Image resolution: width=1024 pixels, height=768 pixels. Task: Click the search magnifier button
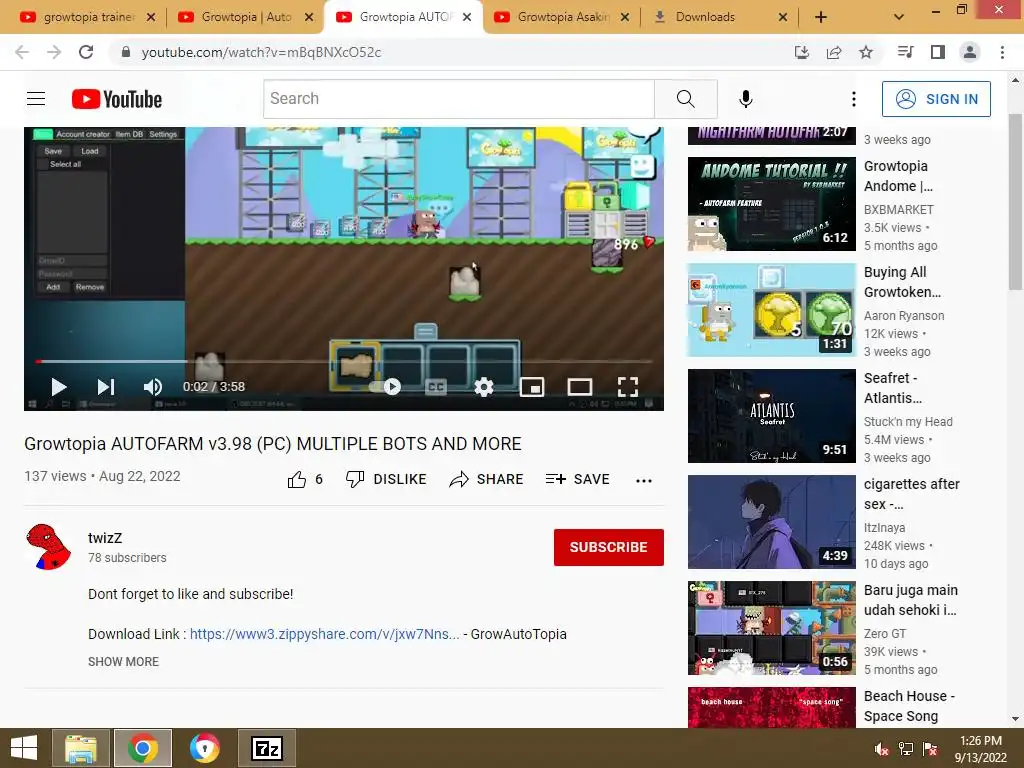click(x=686, y=99)
